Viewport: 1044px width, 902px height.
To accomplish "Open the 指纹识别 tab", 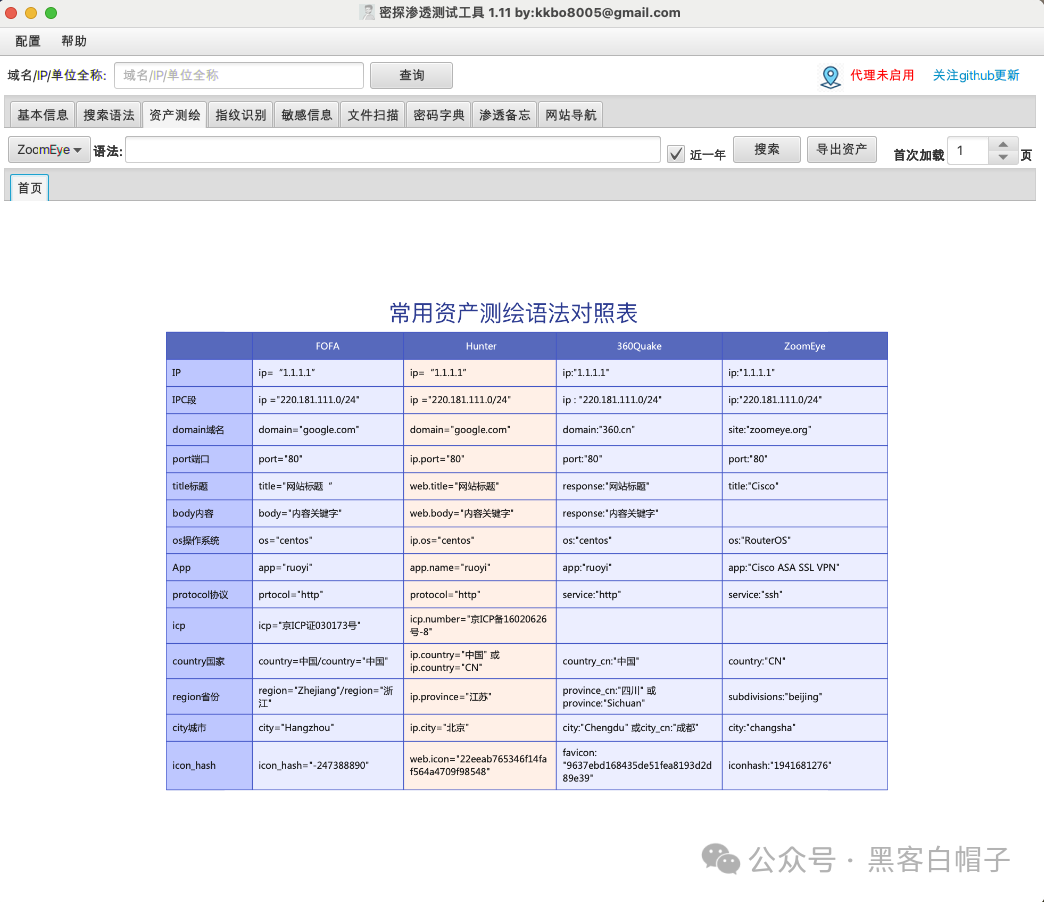I will click(240, 114).
